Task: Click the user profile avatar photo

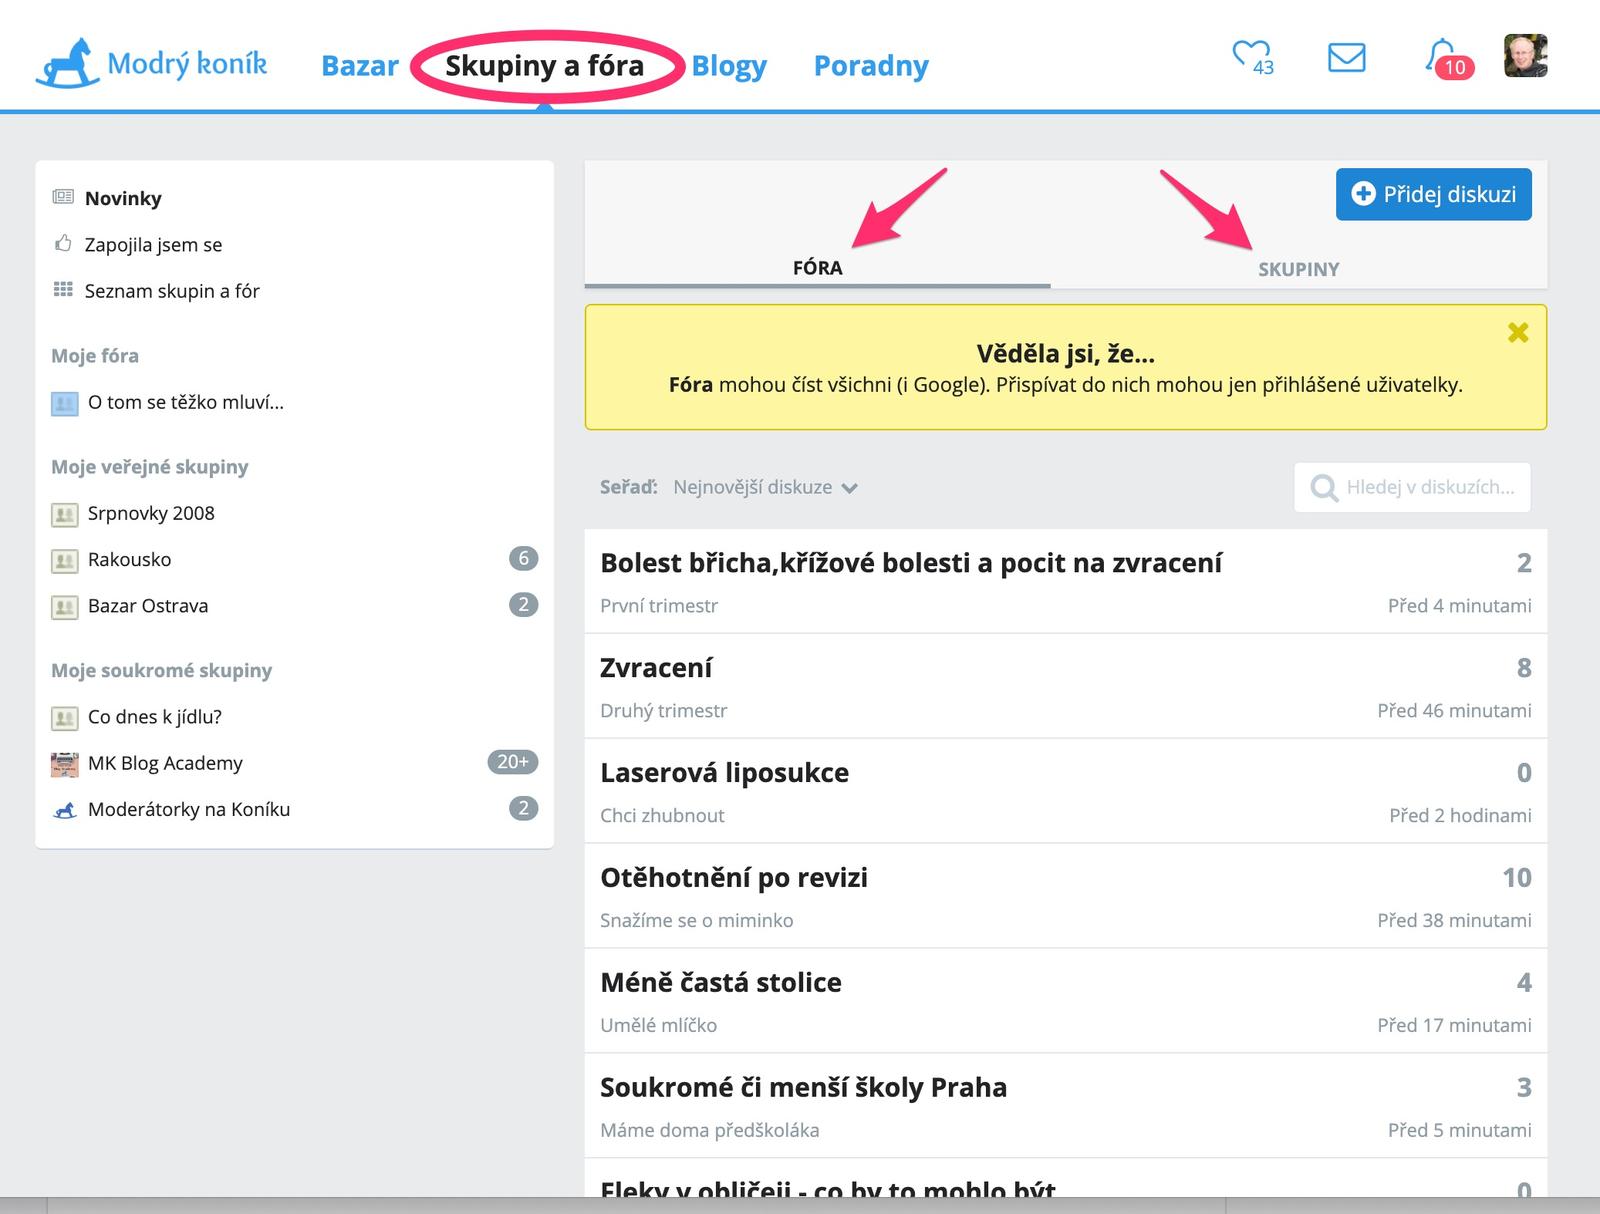Action: tap(1525, 56)
